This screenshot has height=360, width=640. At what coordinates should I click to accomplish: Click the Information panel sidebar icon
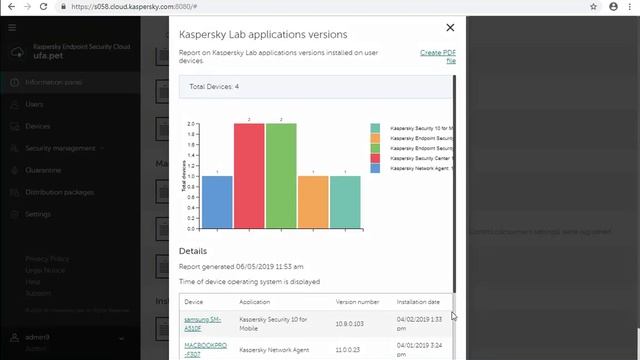click(x=15, y=82)
